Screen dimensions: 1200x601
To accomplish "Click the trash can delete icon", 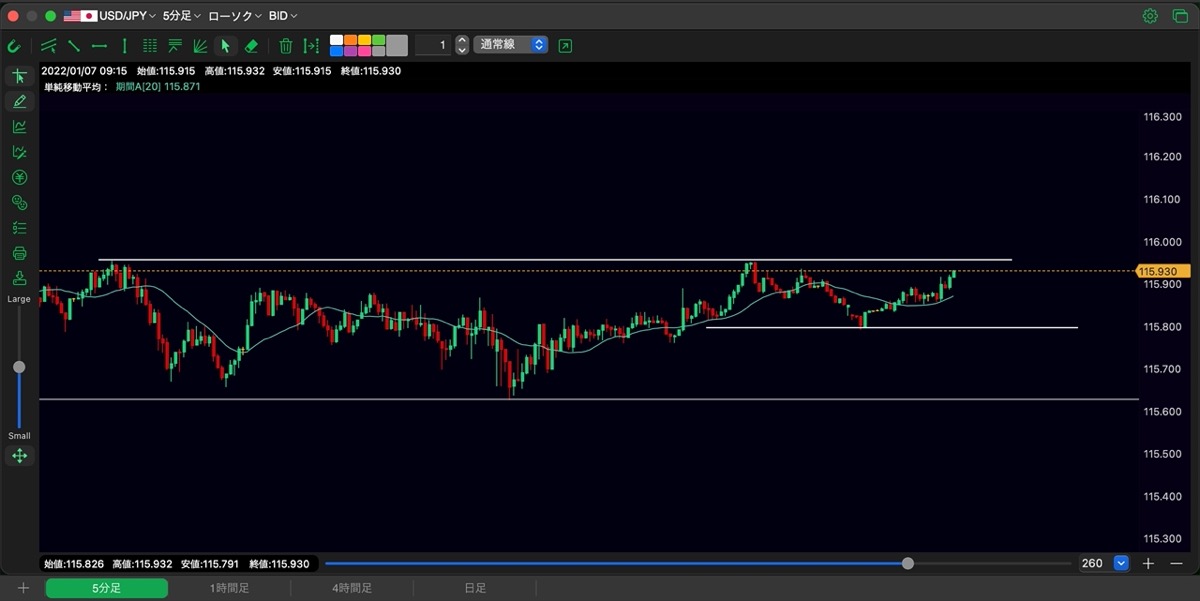I will [x=286, y=45].
